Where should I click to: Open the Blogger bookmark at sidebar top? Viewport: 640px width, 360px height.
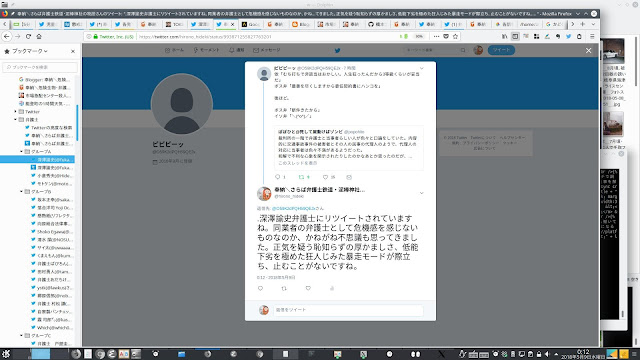tap(44, 80)
